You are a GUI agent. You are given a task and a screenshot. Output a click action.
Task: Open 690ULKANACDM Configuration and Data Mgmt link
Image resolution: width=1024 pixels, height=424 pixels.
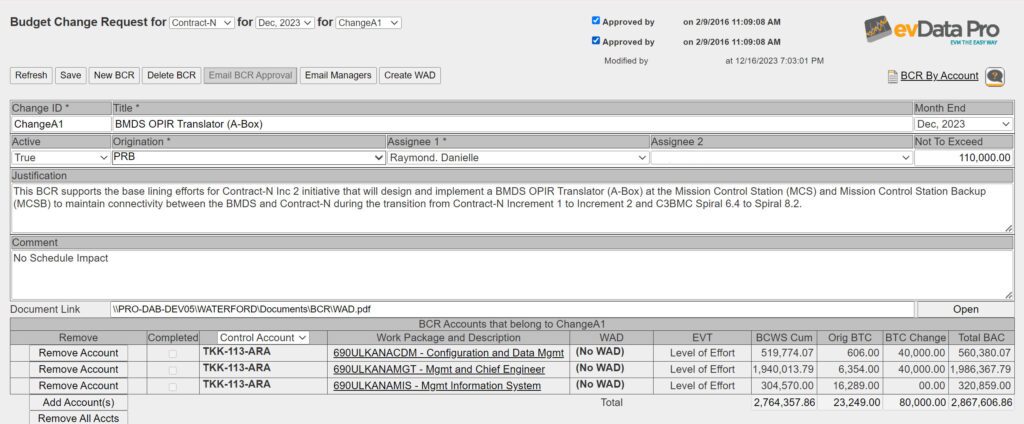[449, 353]
